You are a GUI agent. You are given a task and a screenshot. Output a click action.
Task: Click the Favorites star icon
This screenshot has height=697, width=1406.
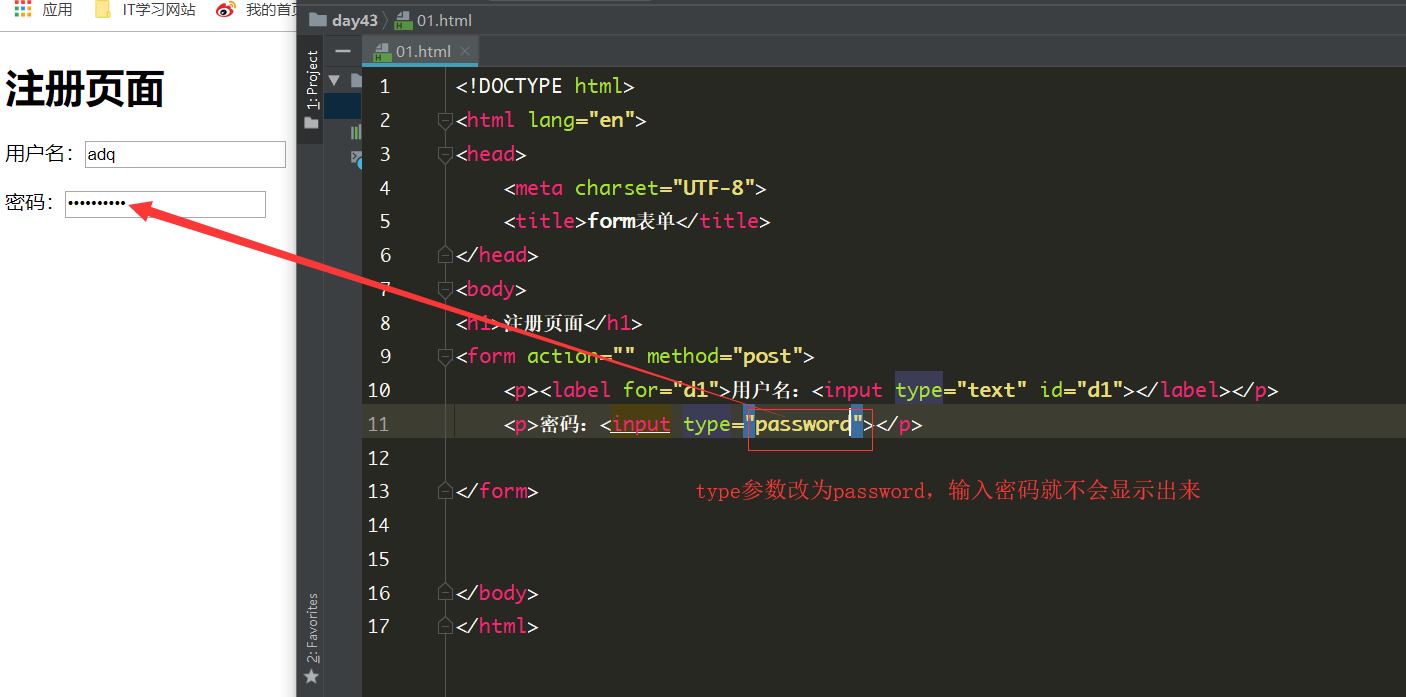[311, 677]
